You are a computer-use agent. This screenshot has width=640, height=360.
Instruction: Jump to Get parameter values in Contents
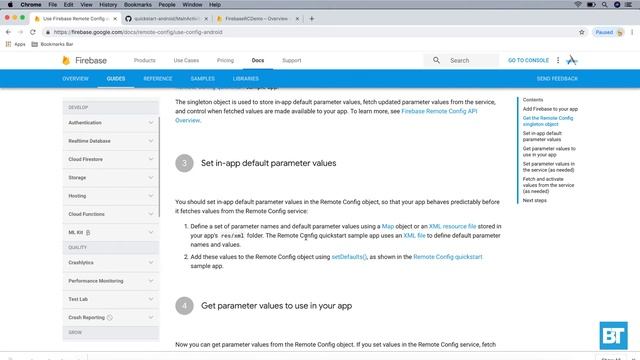tap(549, 152)
